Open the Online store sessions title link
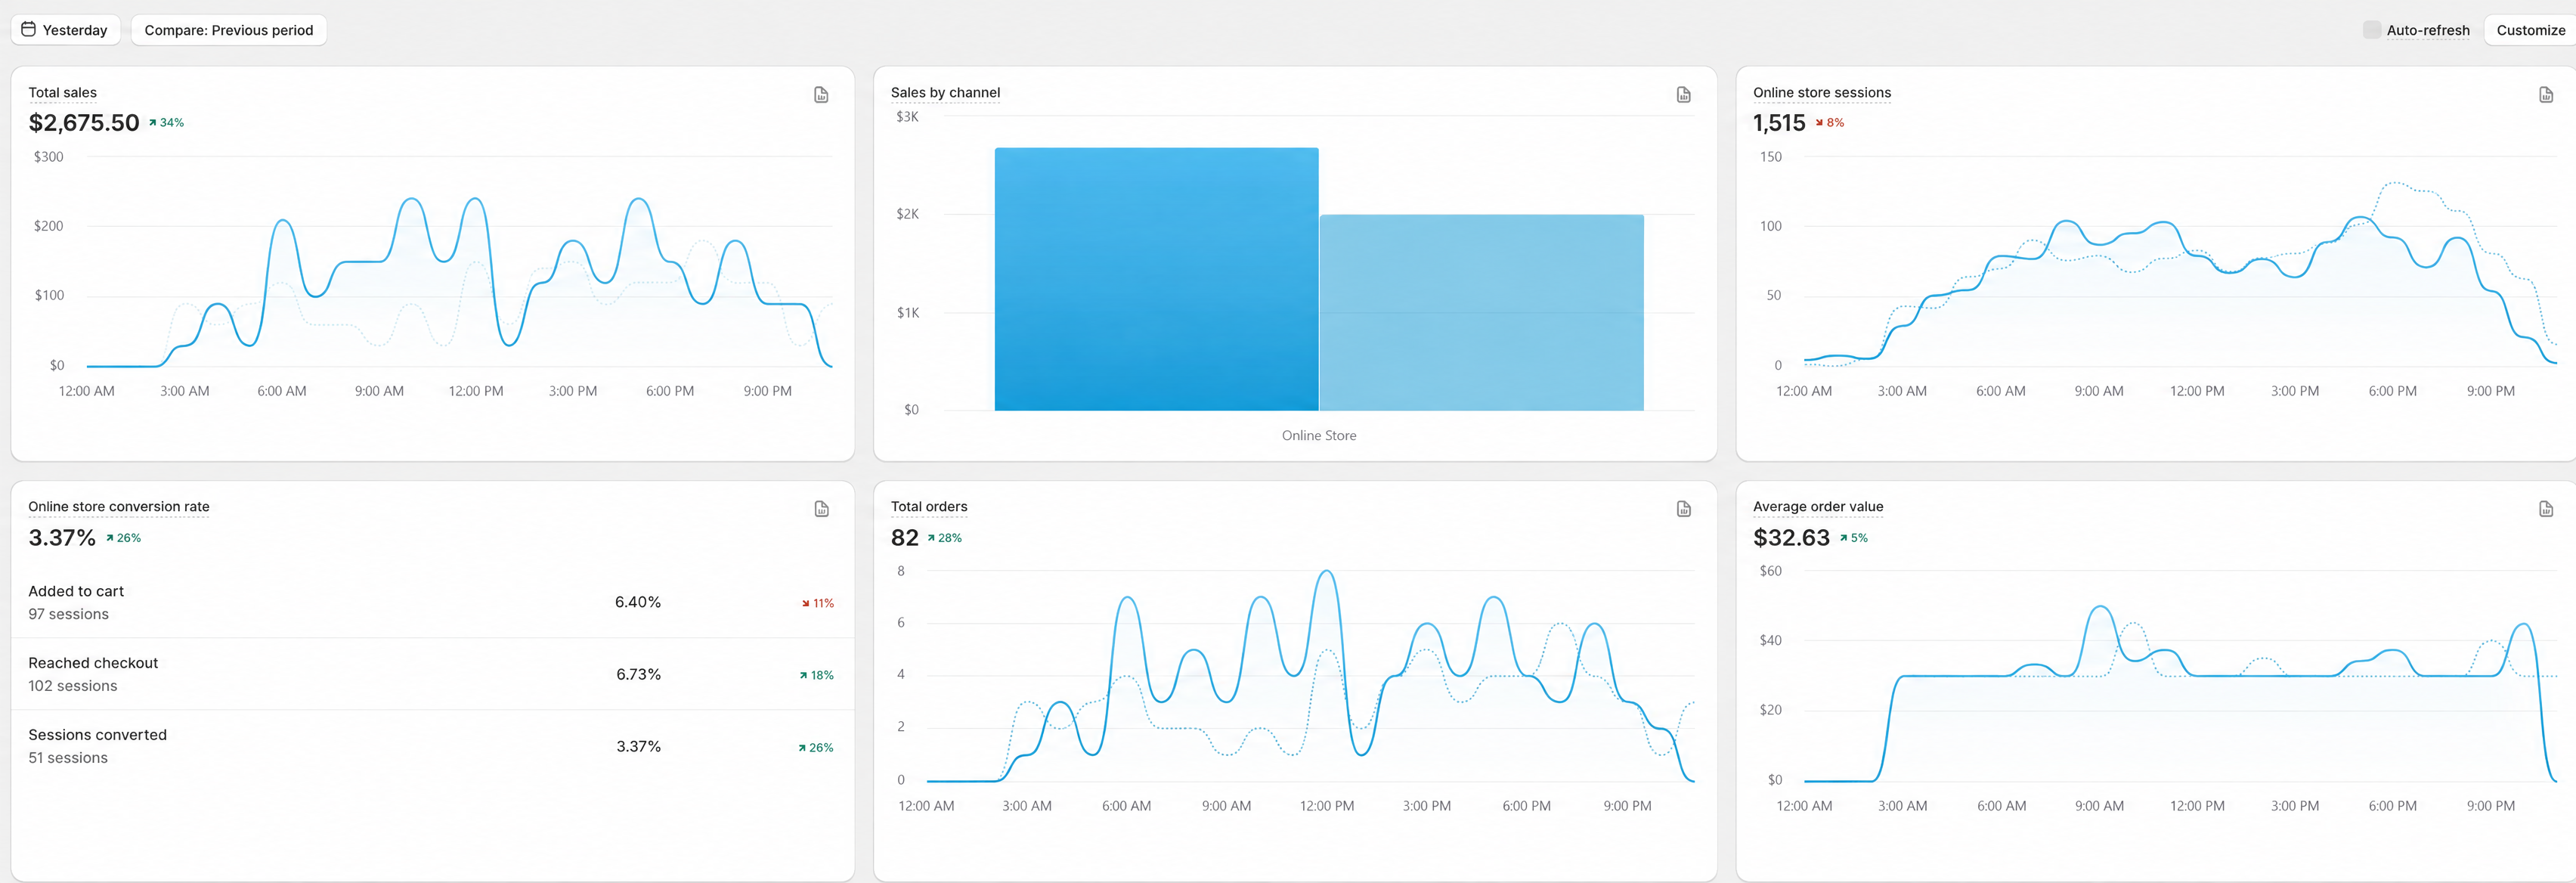 tap(1821, 92)
